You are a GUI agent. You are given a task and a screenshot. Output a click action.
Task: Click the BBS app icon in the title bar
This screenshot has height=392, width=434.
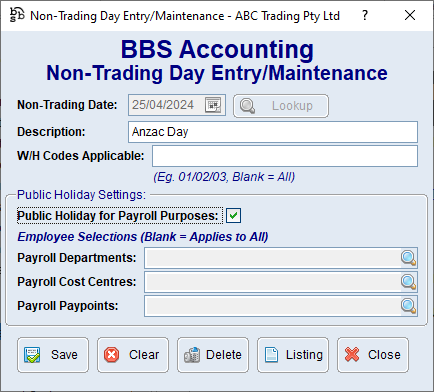pyautogui.click(x=17, y=15)
